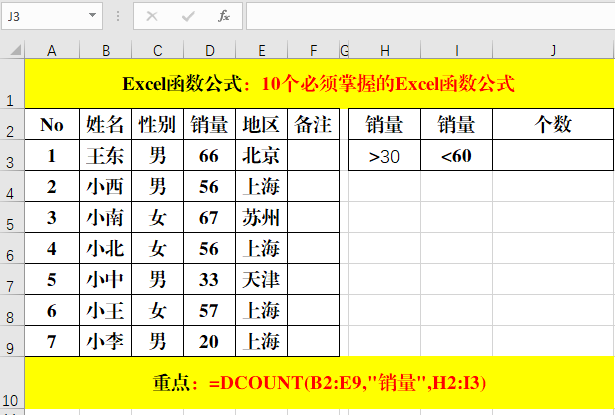Select row 2 header

[x=12, y=124]
